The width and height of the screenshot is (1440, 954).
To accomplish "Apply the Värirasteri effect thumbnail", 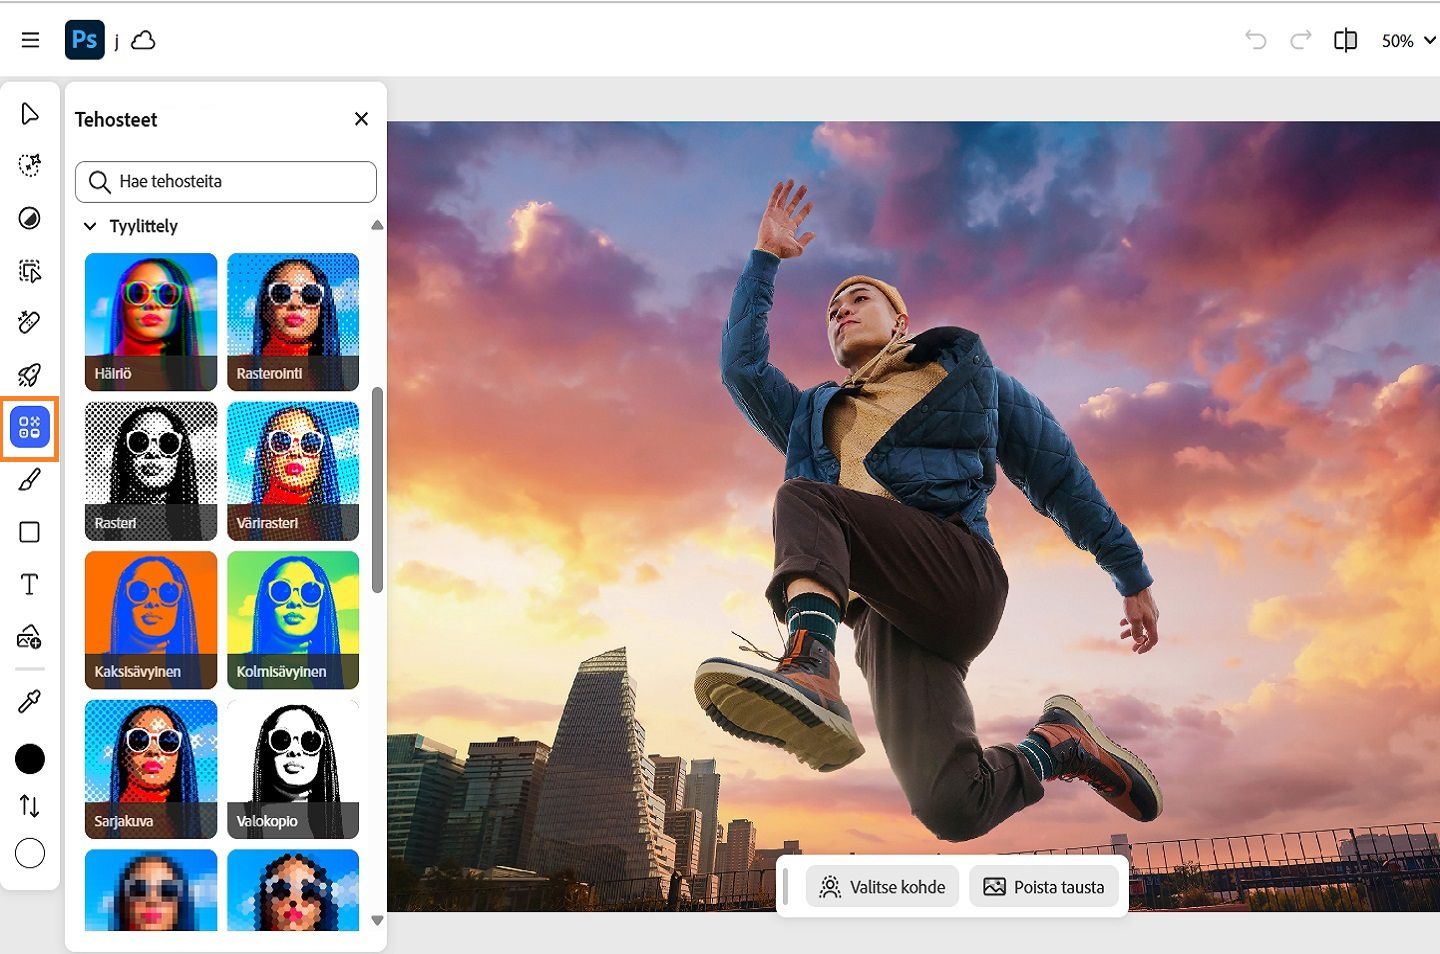I will click(x=293, y=471).
